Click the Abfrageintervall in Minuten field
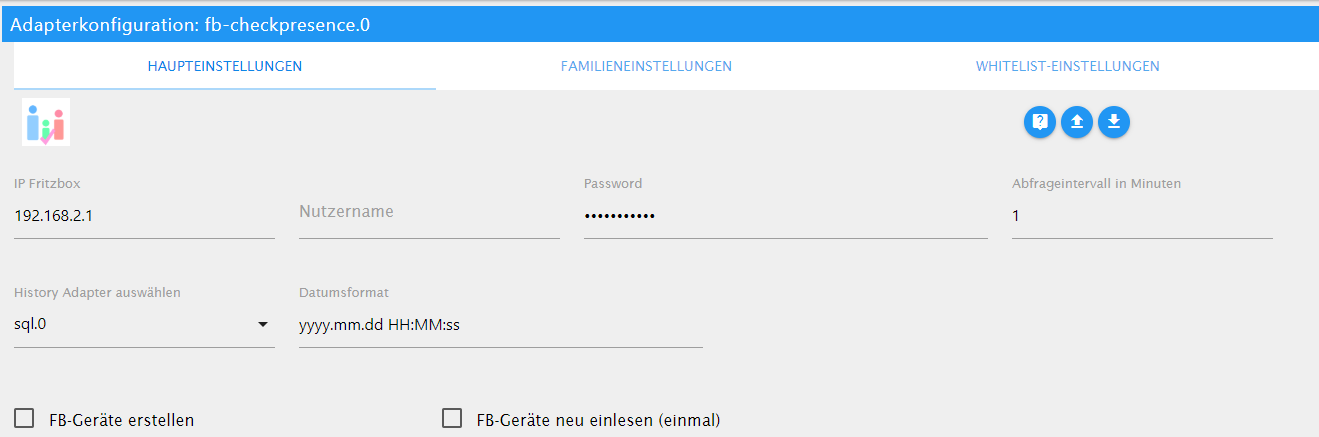1319x437 pixels. (1141, 216)
